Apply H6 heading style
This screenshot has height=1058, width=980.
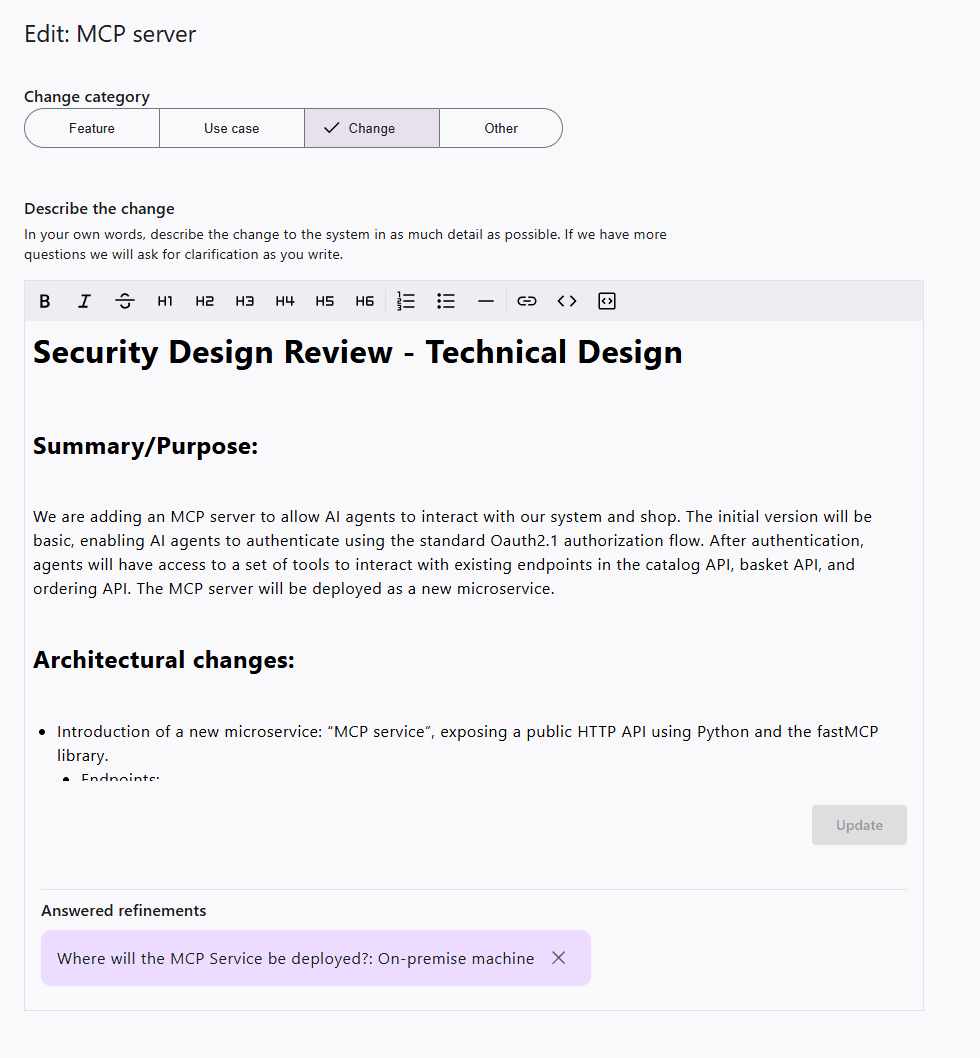pos(365,301)
